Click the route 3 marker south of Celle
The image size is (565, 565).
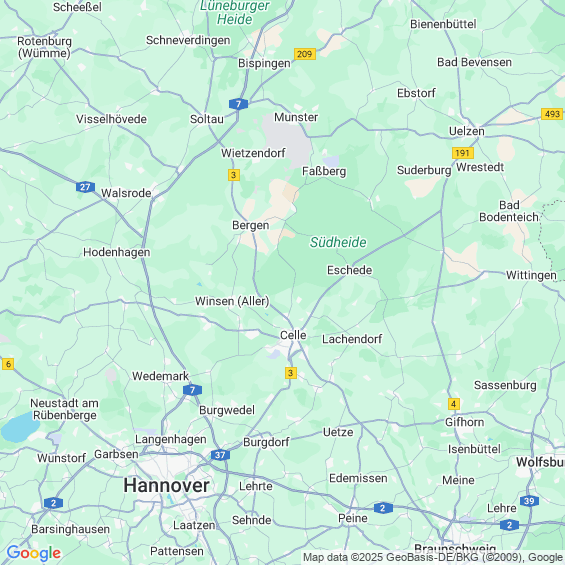point(291,373)
